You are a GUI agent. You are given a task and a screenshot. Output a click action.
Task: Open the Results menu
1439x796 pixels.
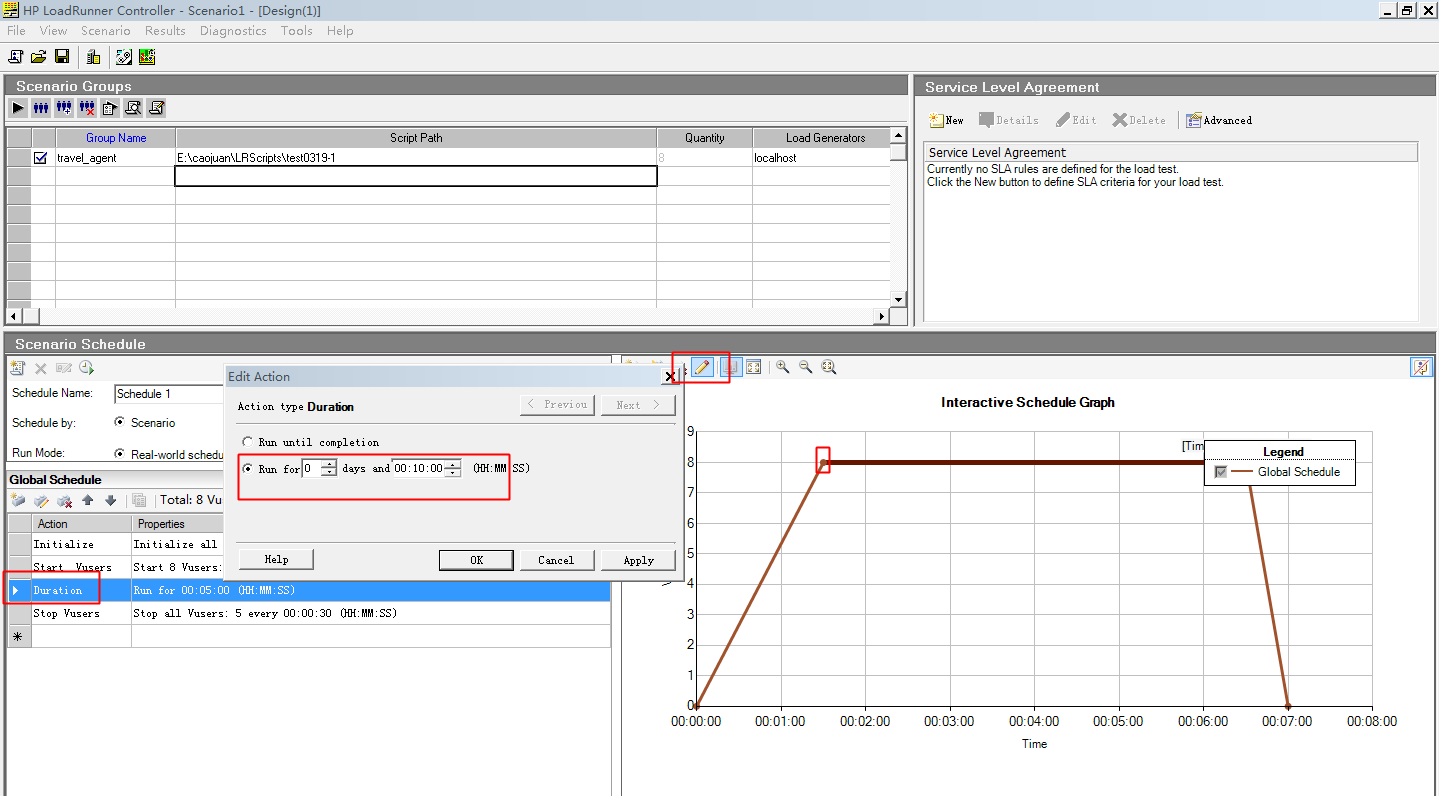[165, 31]
